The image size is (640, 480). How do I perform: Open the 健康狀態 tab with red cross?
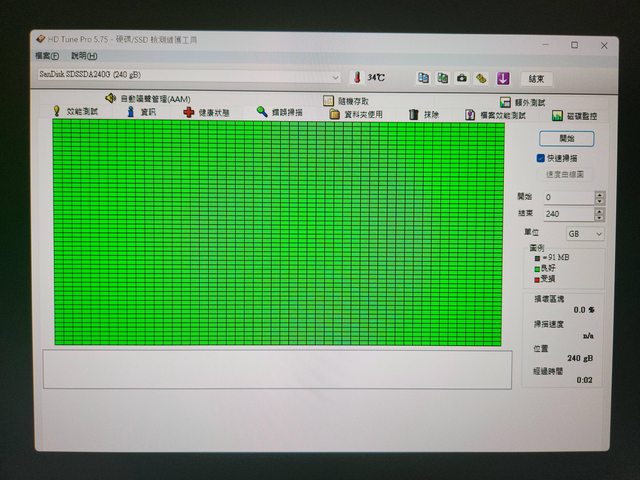pyautogui.click(x=206, y=113)
